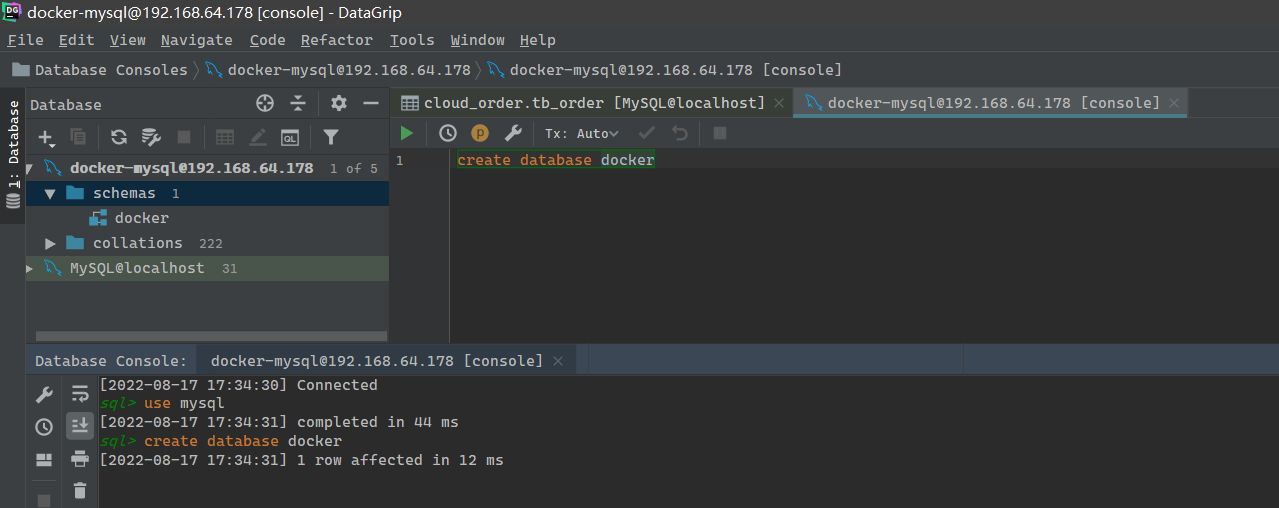
Task: Clear output with the trash icon
Action: click(x=80, y=491)
